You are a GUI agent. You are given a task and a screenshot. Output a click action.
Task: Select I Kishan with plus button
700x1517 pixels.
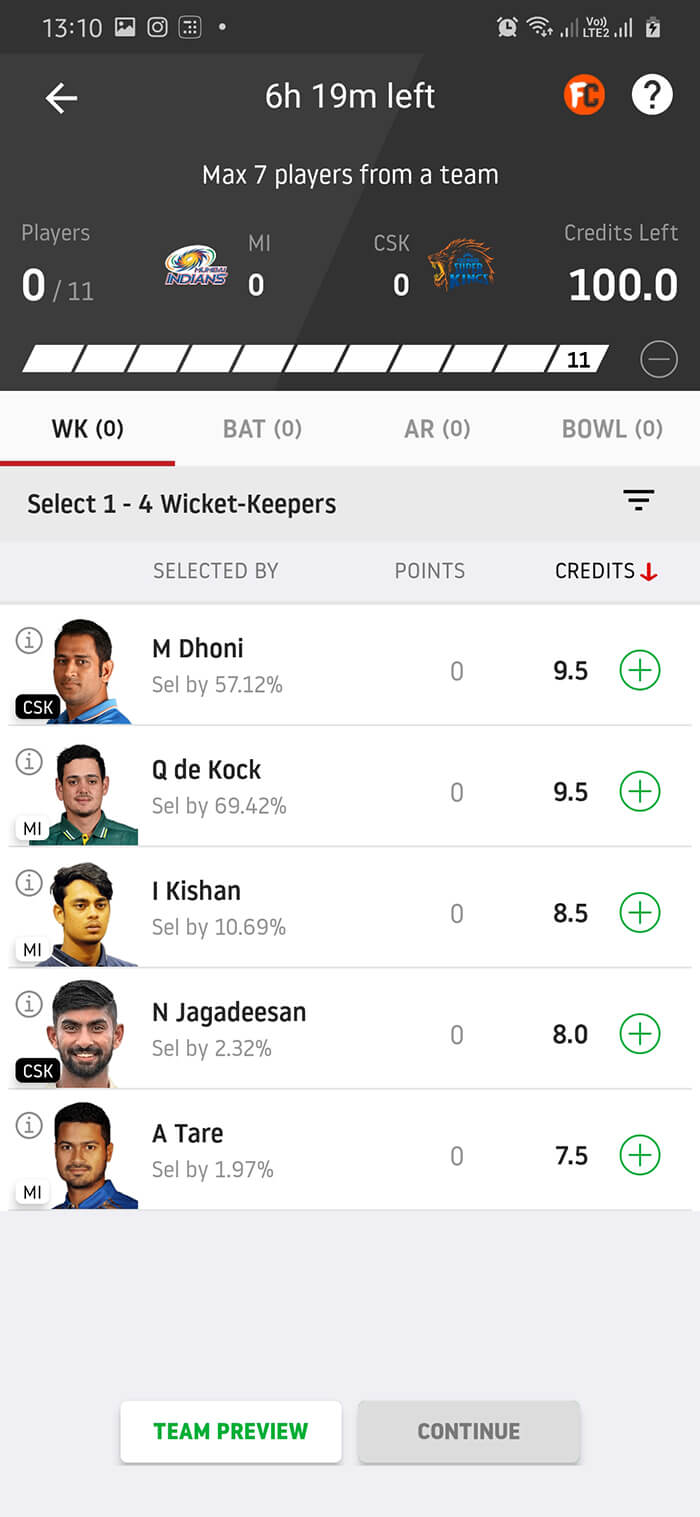pyautogui.click(x=640, y=913)
